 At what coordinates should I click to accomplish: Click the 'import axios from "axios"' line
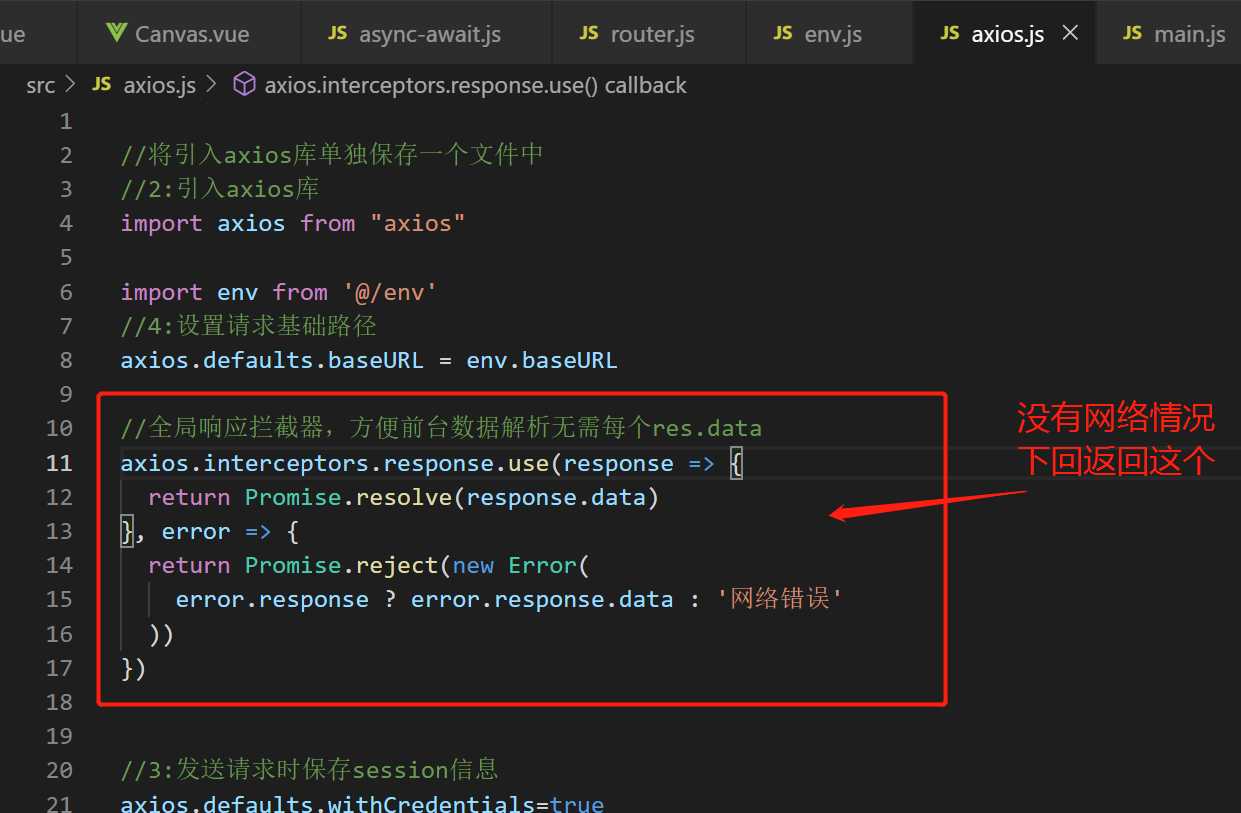(x=293, y=223)
